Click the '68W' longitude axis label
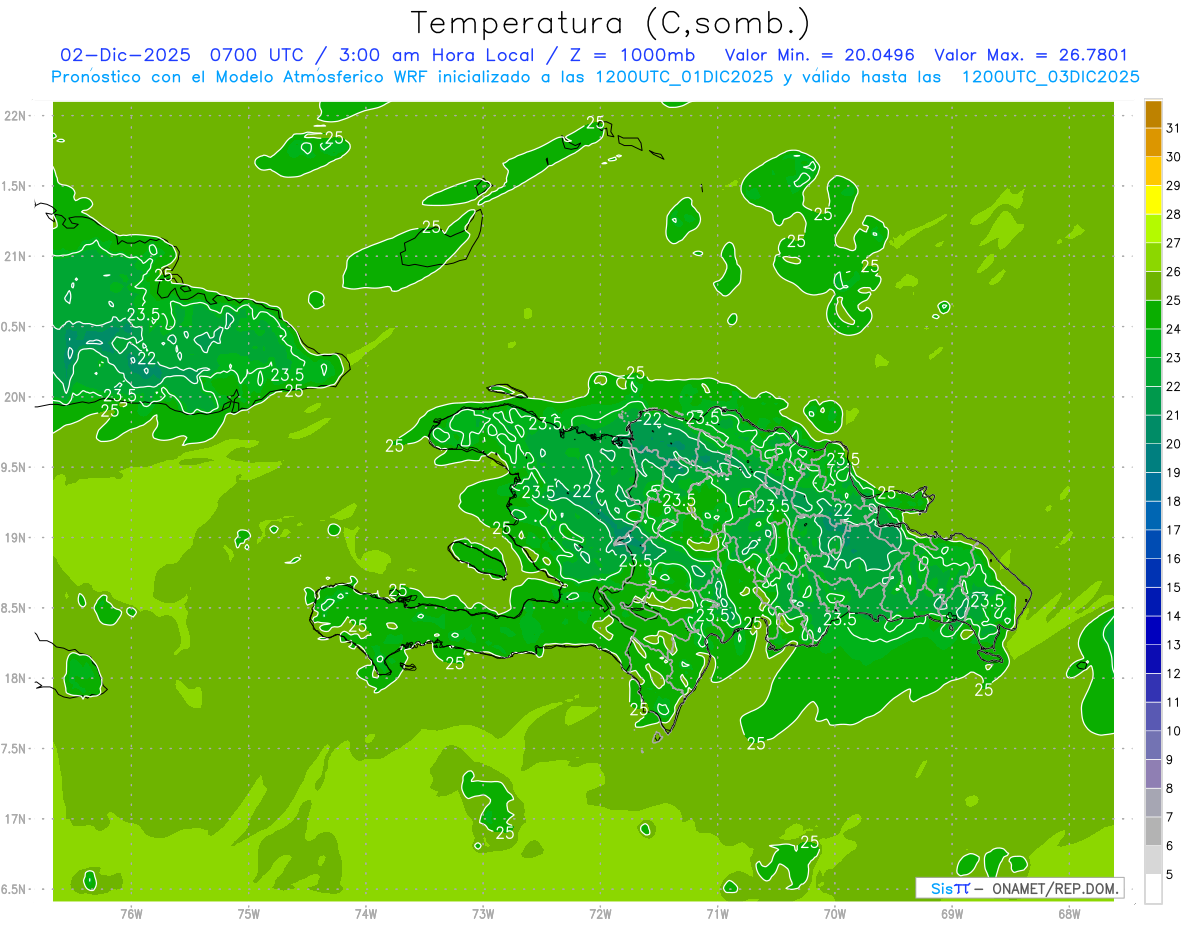1200x927 pixels. [1069, 913]
